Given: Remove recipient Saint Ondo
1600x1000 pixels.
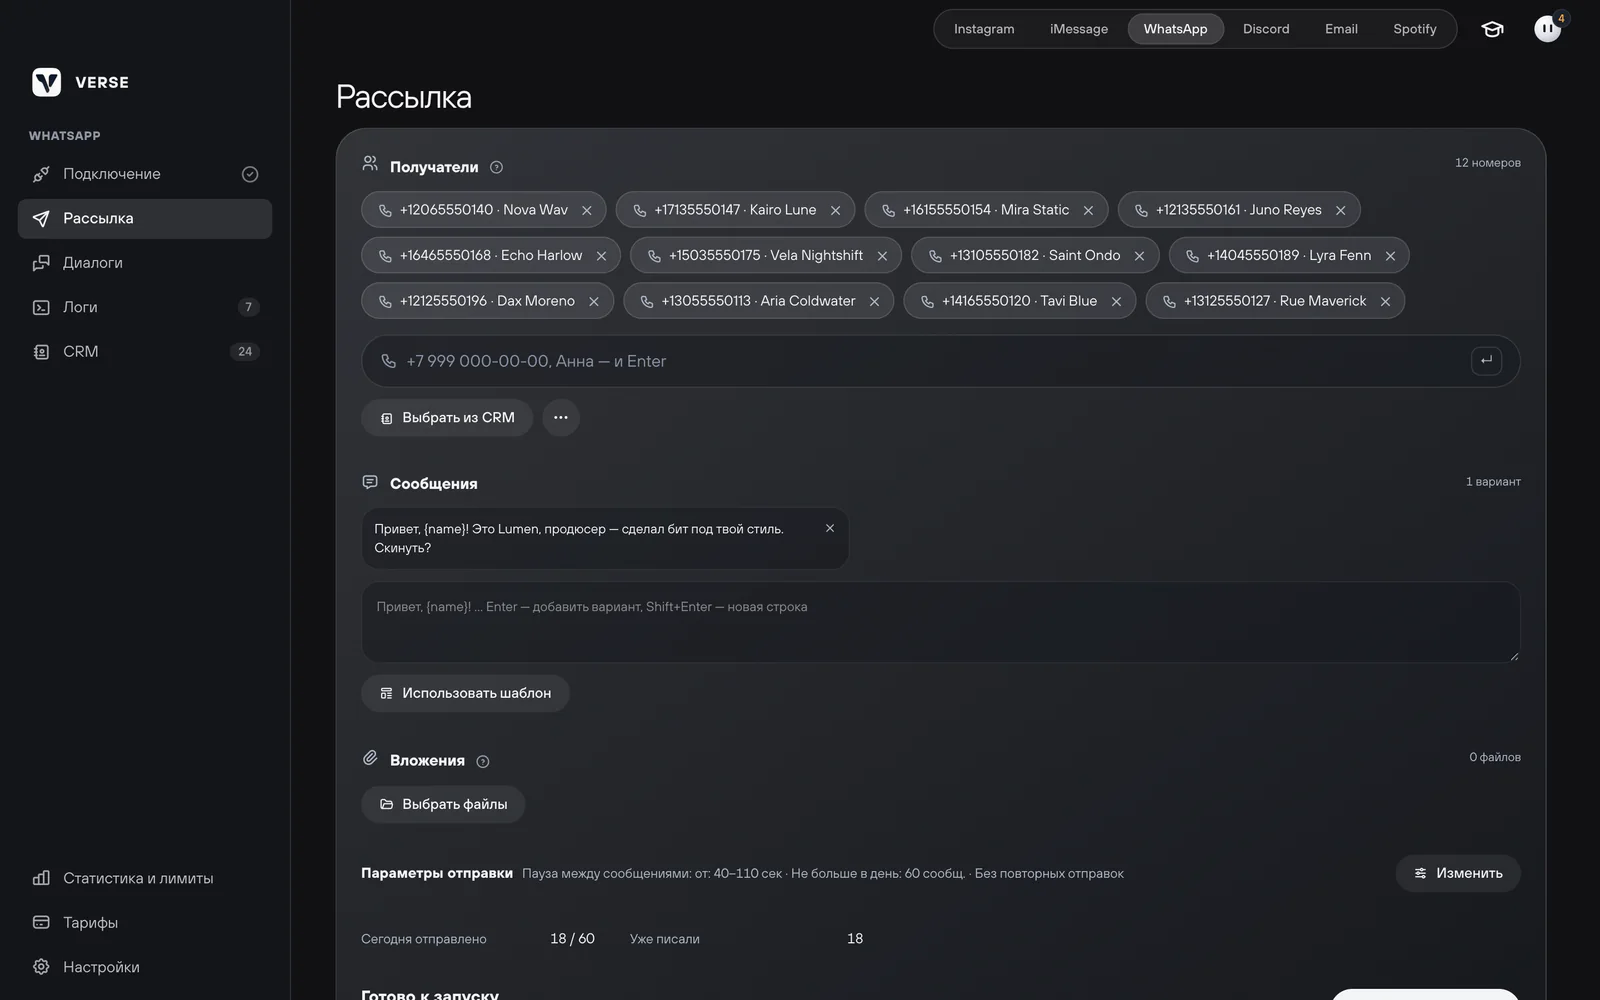Looking at the screenshot, I should [1139, 256].
